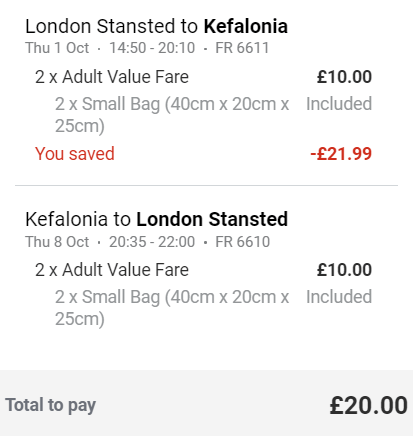The width and height of the screenshot is (413, 436).
Task: Click the Kefalonia to London Stansted heading
Action: pos(156,219)
